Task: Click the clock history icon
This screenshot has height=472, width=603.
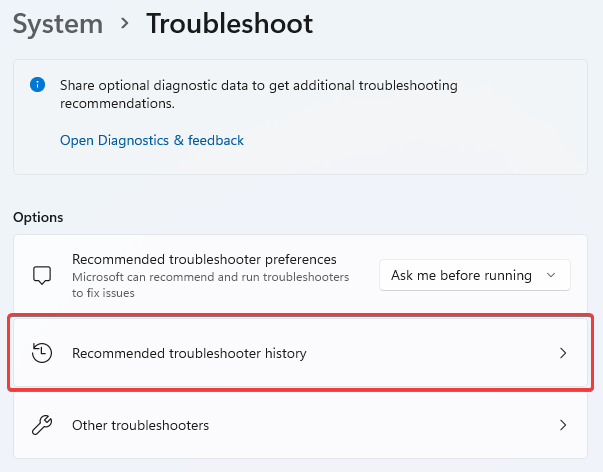Action: 42,353
